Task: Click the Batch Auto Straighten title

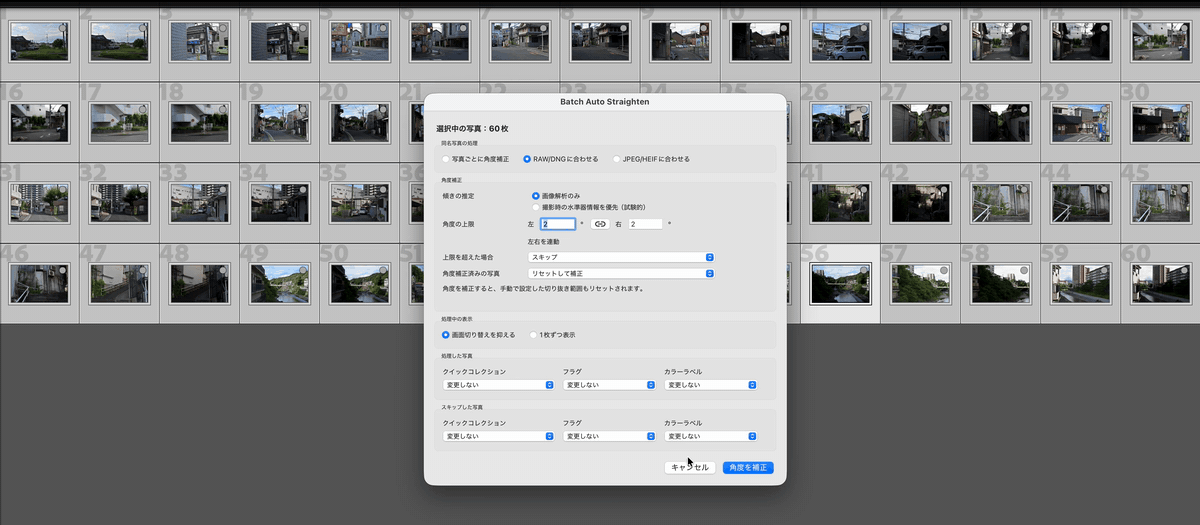Action: pyautogui.click(x=604, y=102)
